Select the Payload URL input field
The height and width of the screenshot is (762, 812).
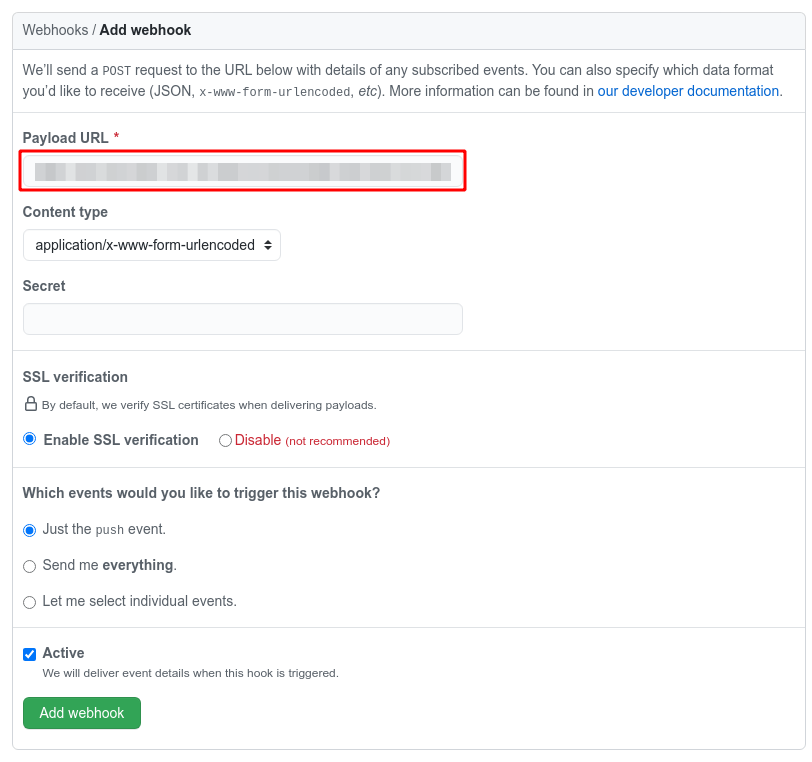(242, 170)
